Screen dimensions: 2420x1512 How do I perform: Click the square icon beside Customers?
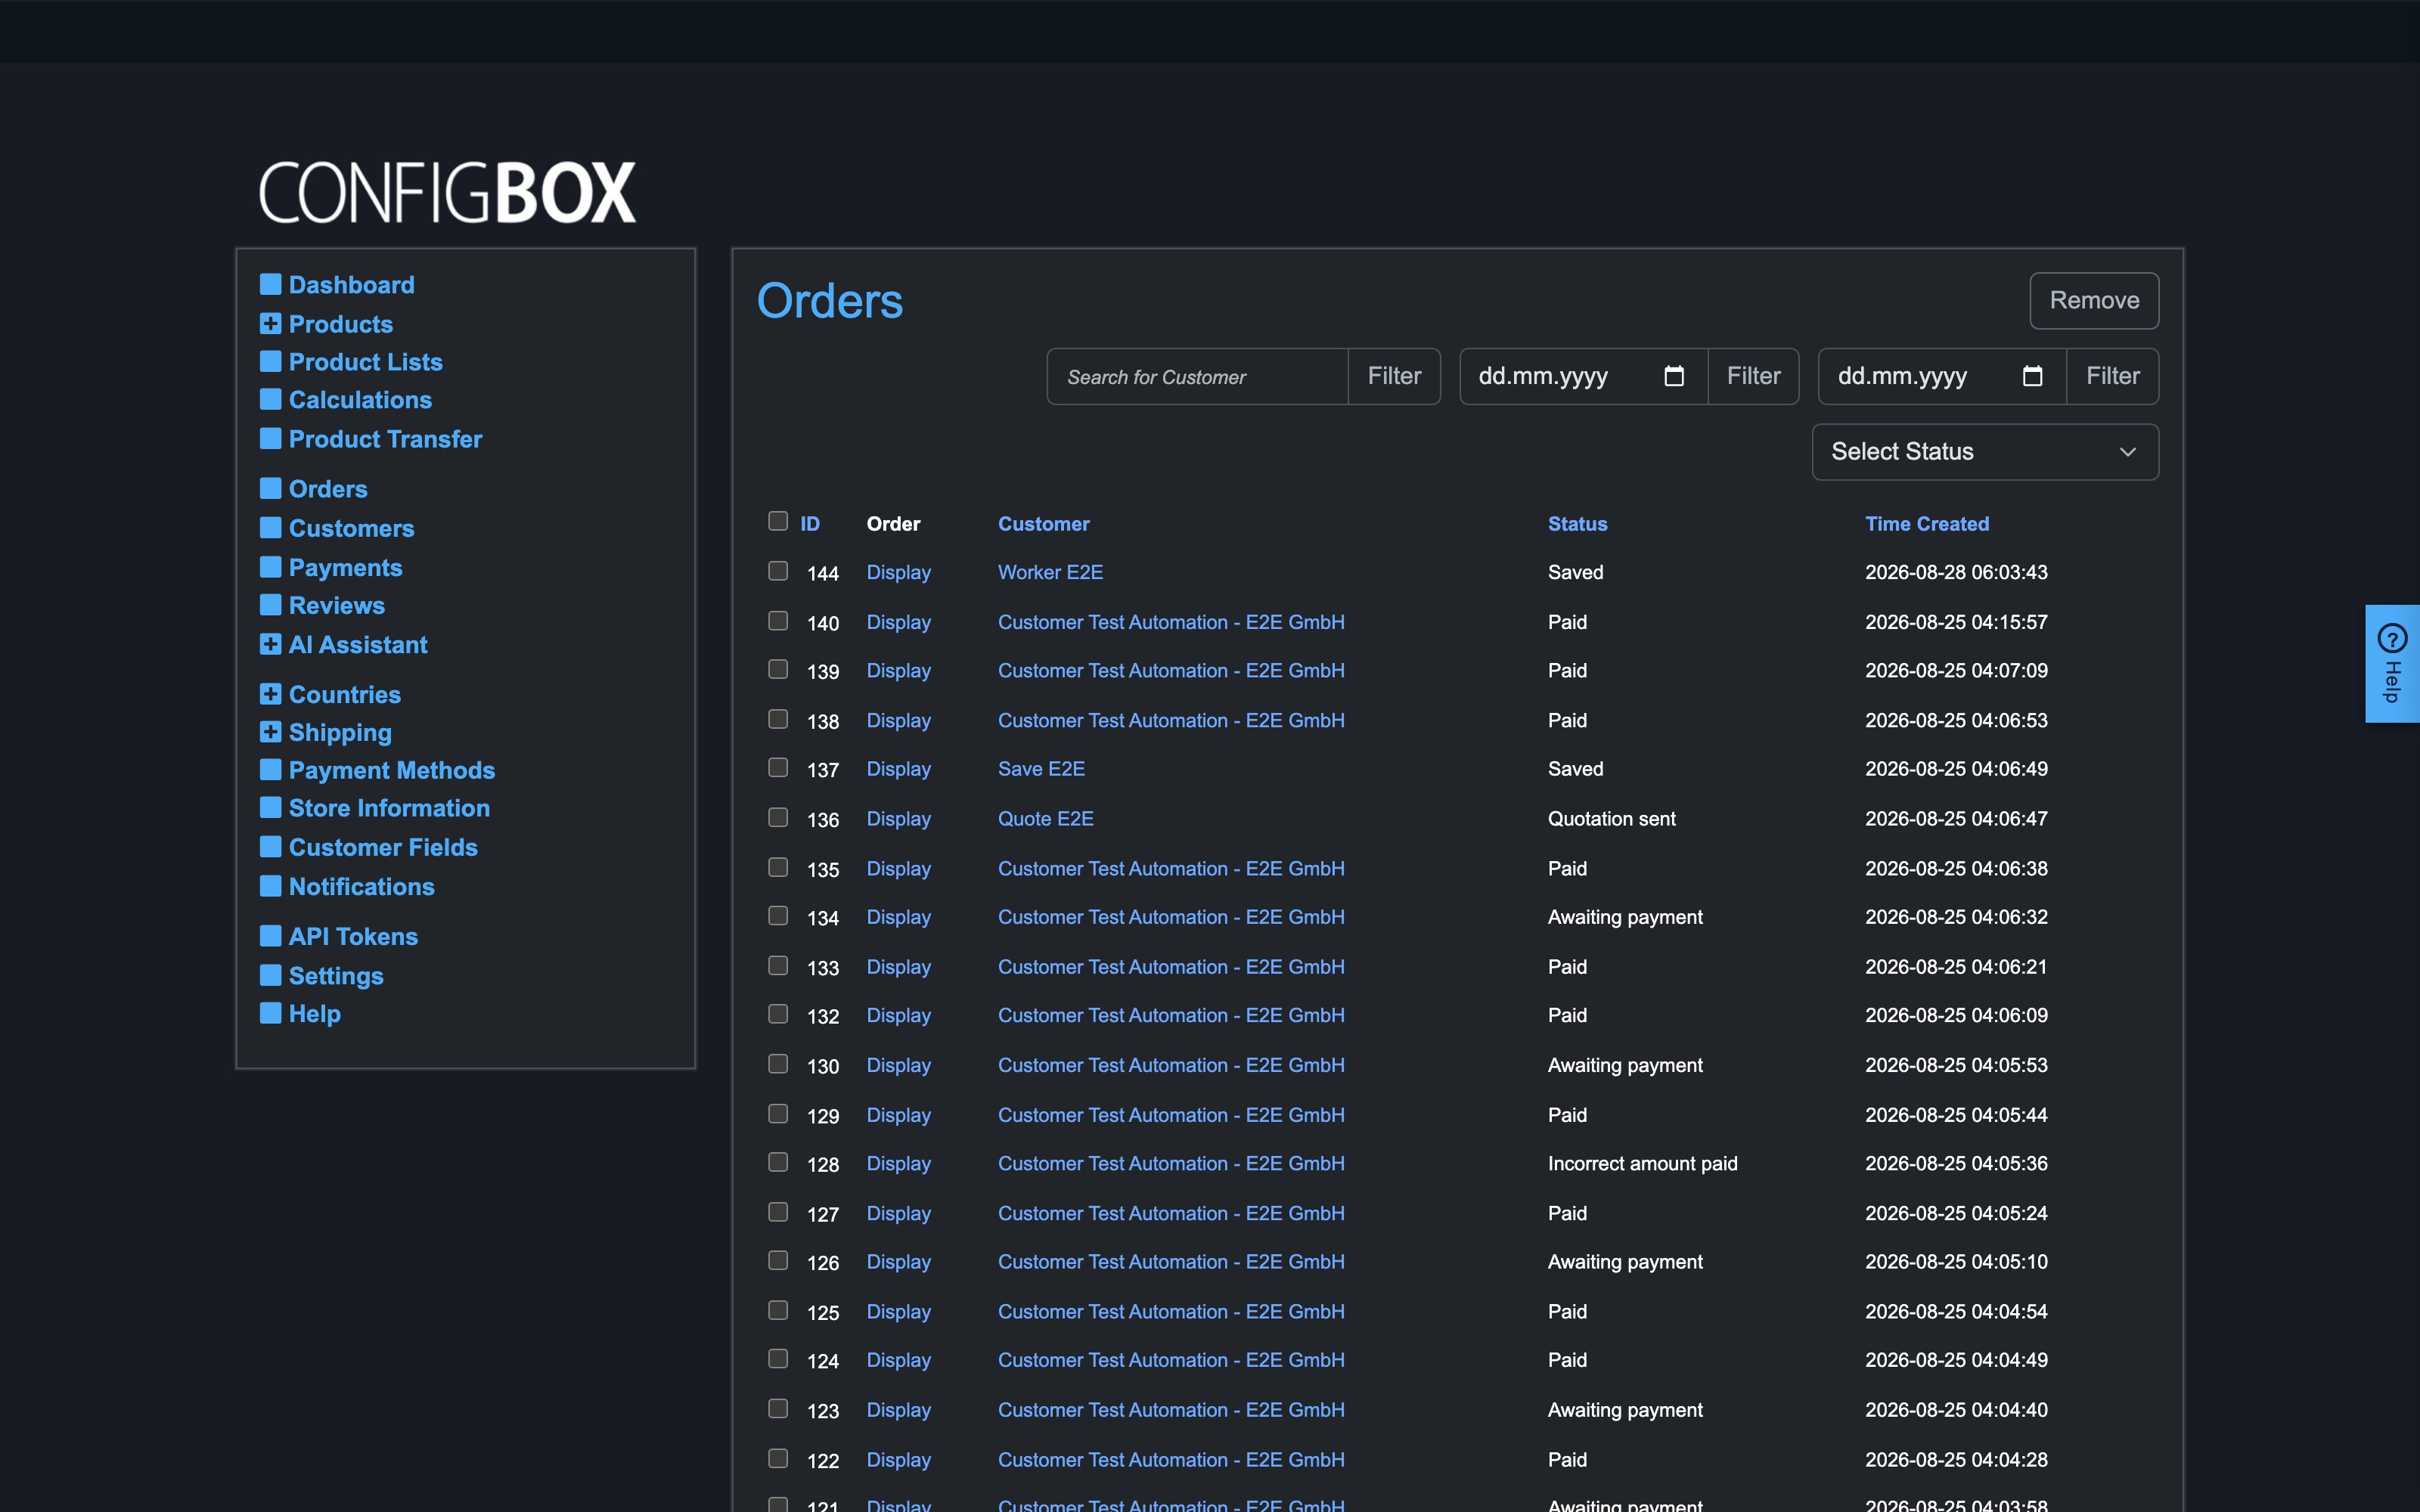[x=270, y=527]
